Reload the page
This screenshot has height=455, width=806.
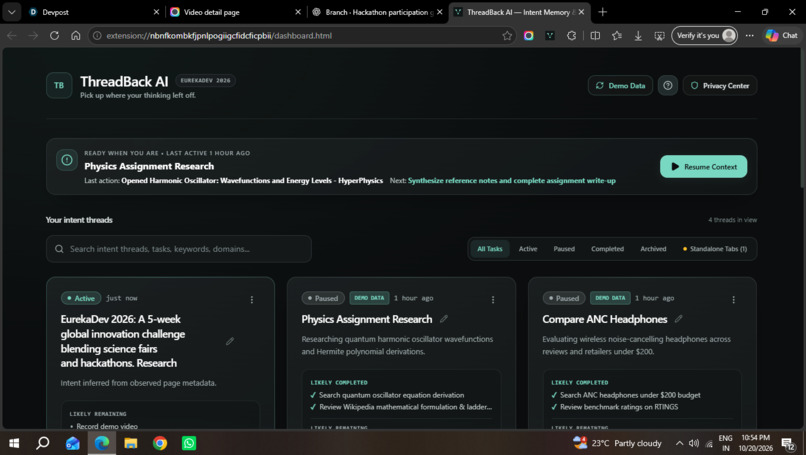[x=54, y=35]
